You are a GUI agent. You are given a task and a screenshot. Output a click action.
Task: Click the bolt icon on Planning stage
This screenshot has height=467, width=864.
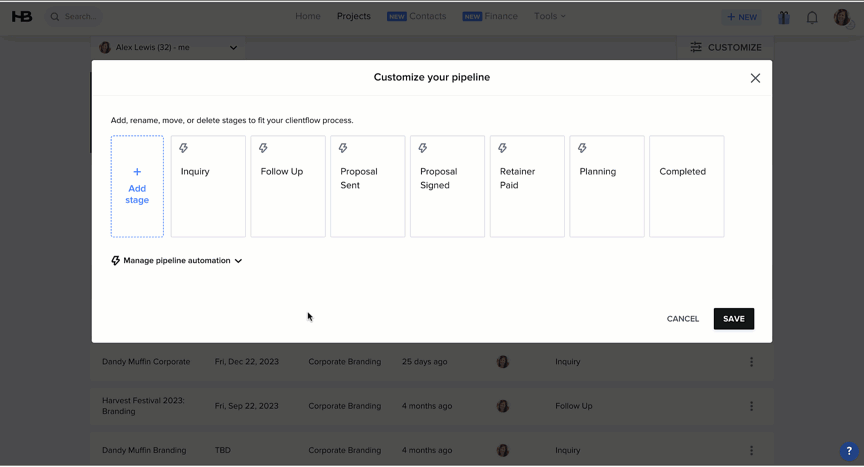[x=582, y=148]
